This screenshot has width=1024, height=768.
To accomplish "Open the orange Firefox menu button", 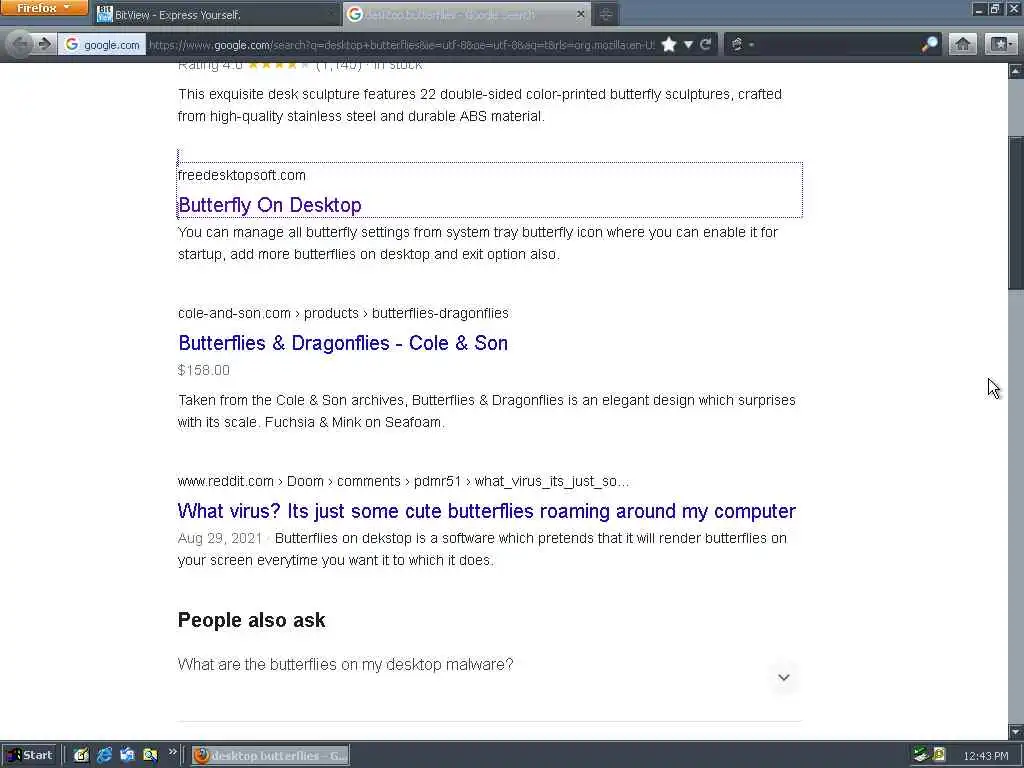I will coord(44,8).
